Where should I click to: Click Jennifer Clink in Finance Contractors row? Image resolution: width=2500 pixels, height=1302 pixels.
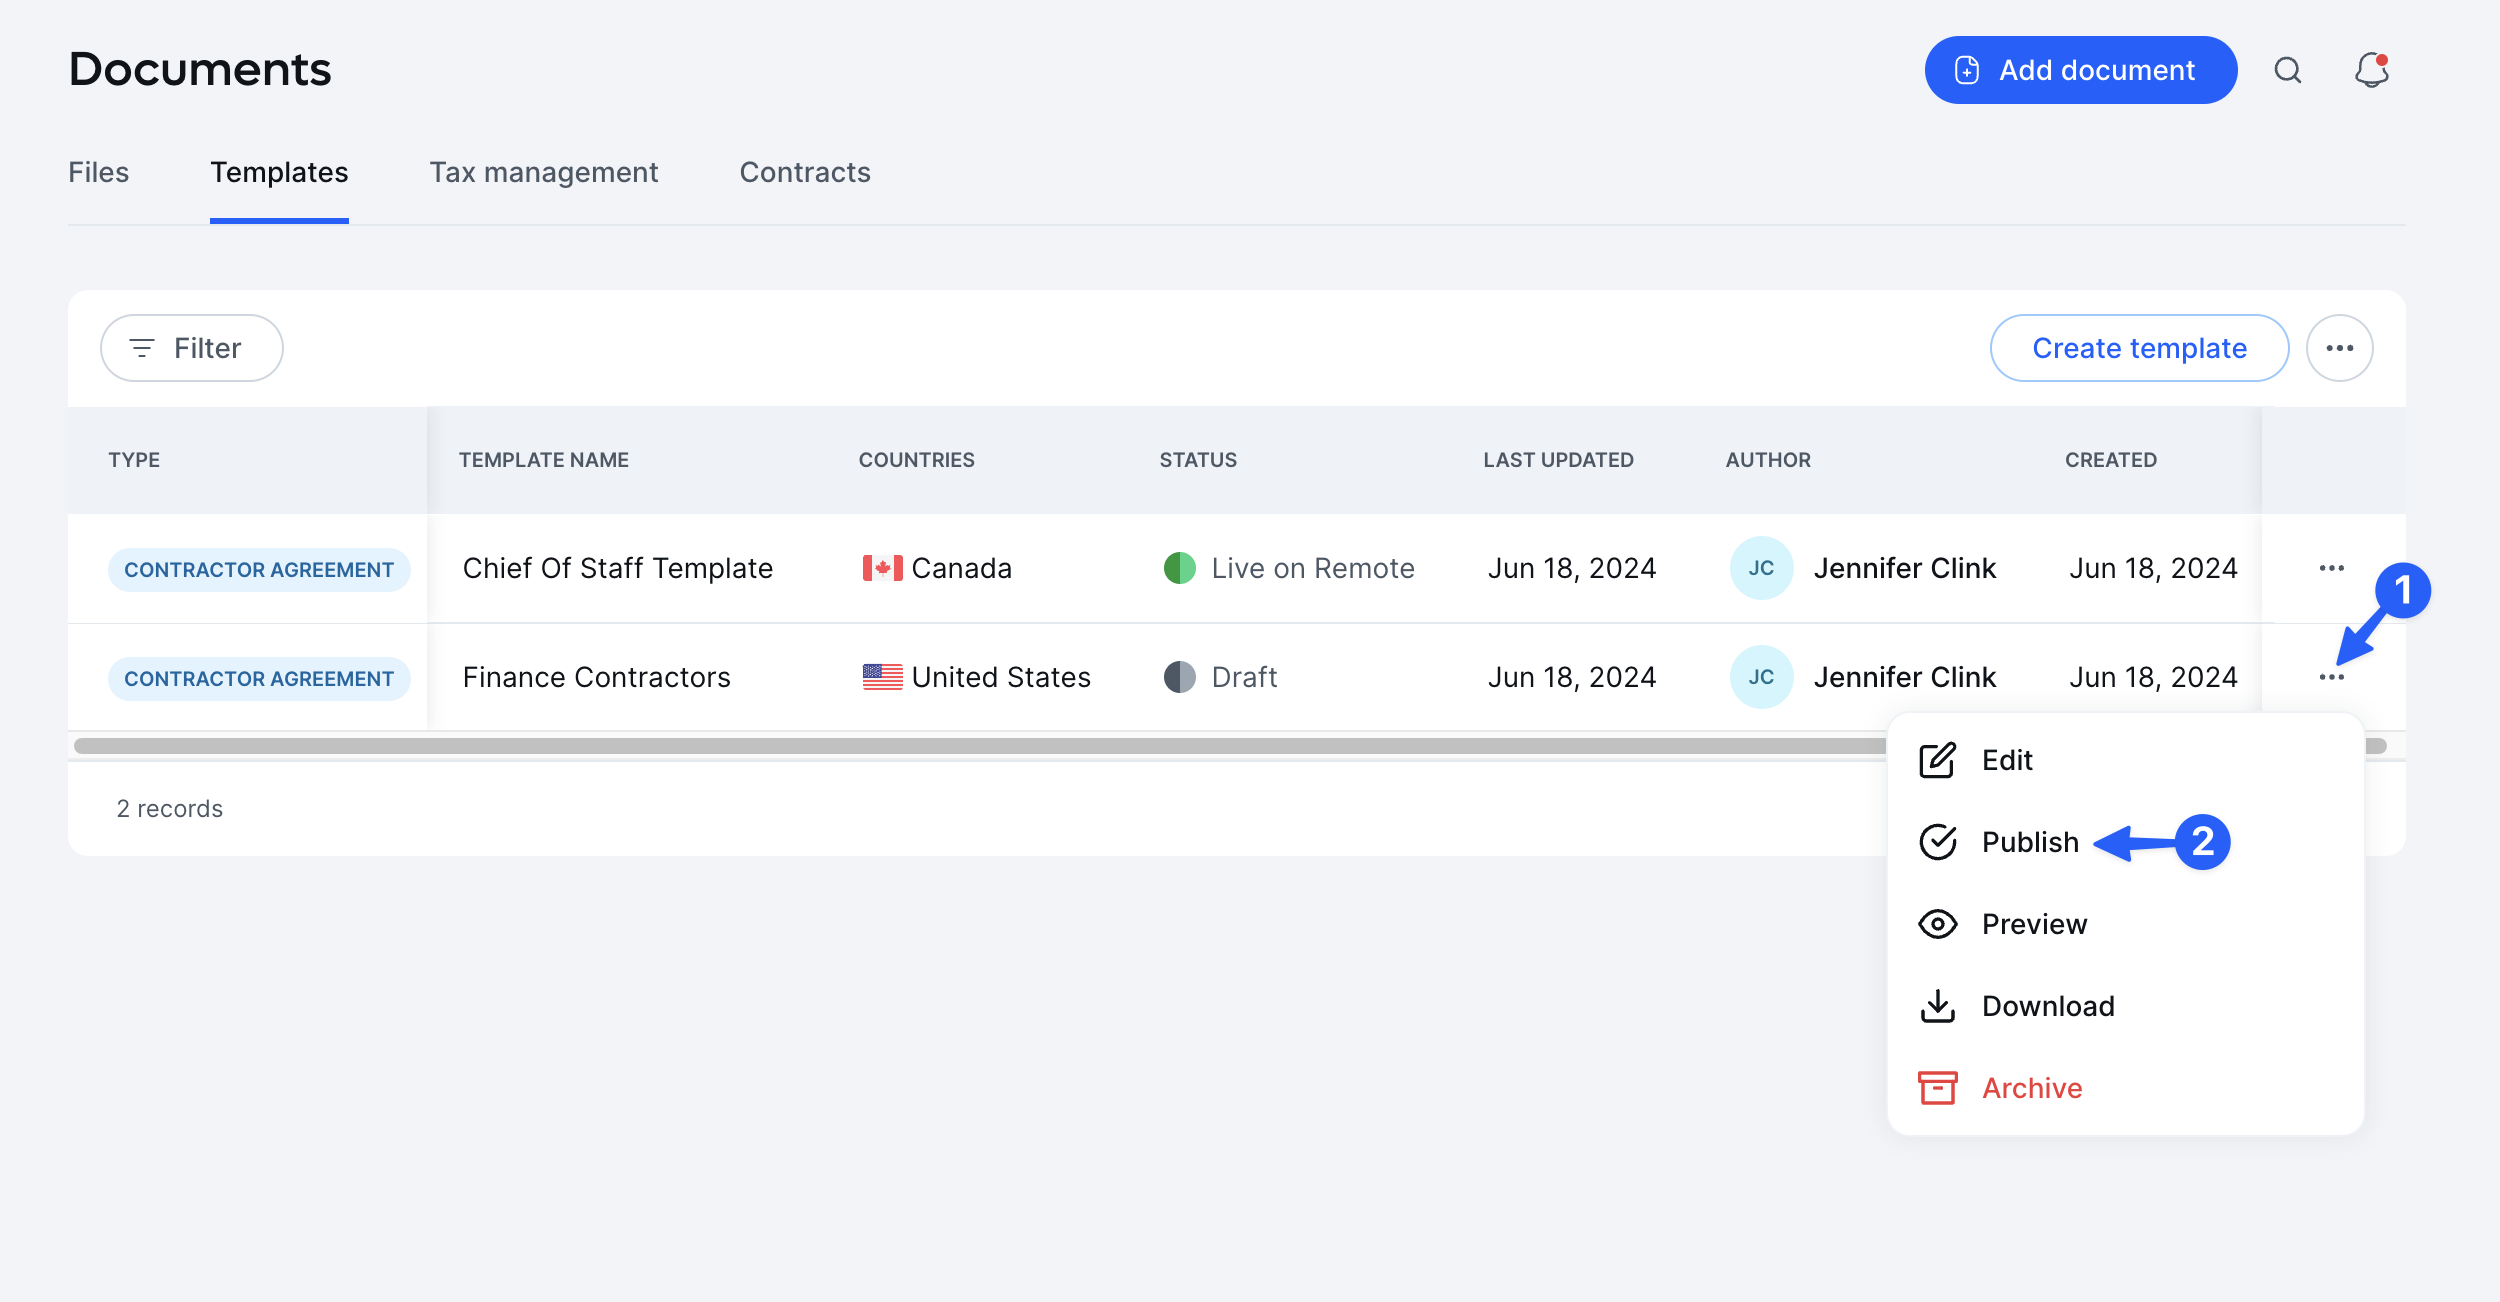pos(1905,677)
